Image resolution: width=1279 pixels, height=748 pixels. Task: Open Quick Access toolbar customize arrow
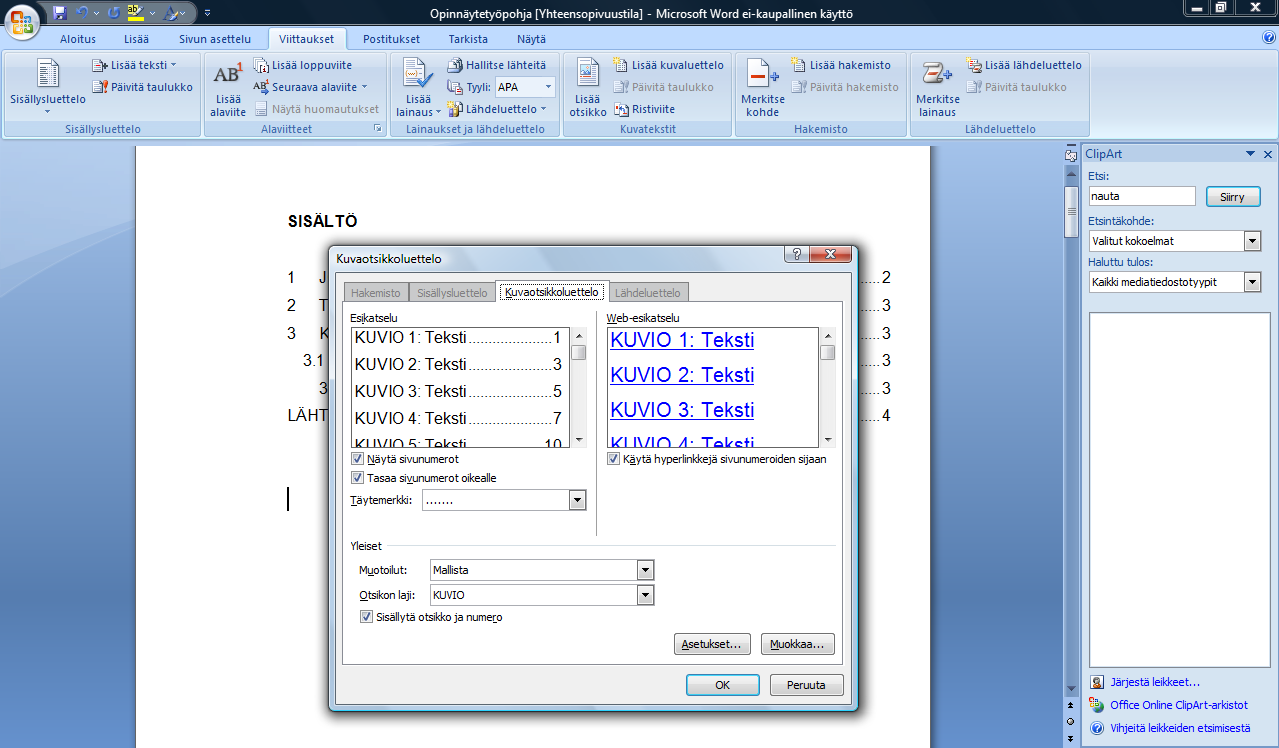pos(207,13)
